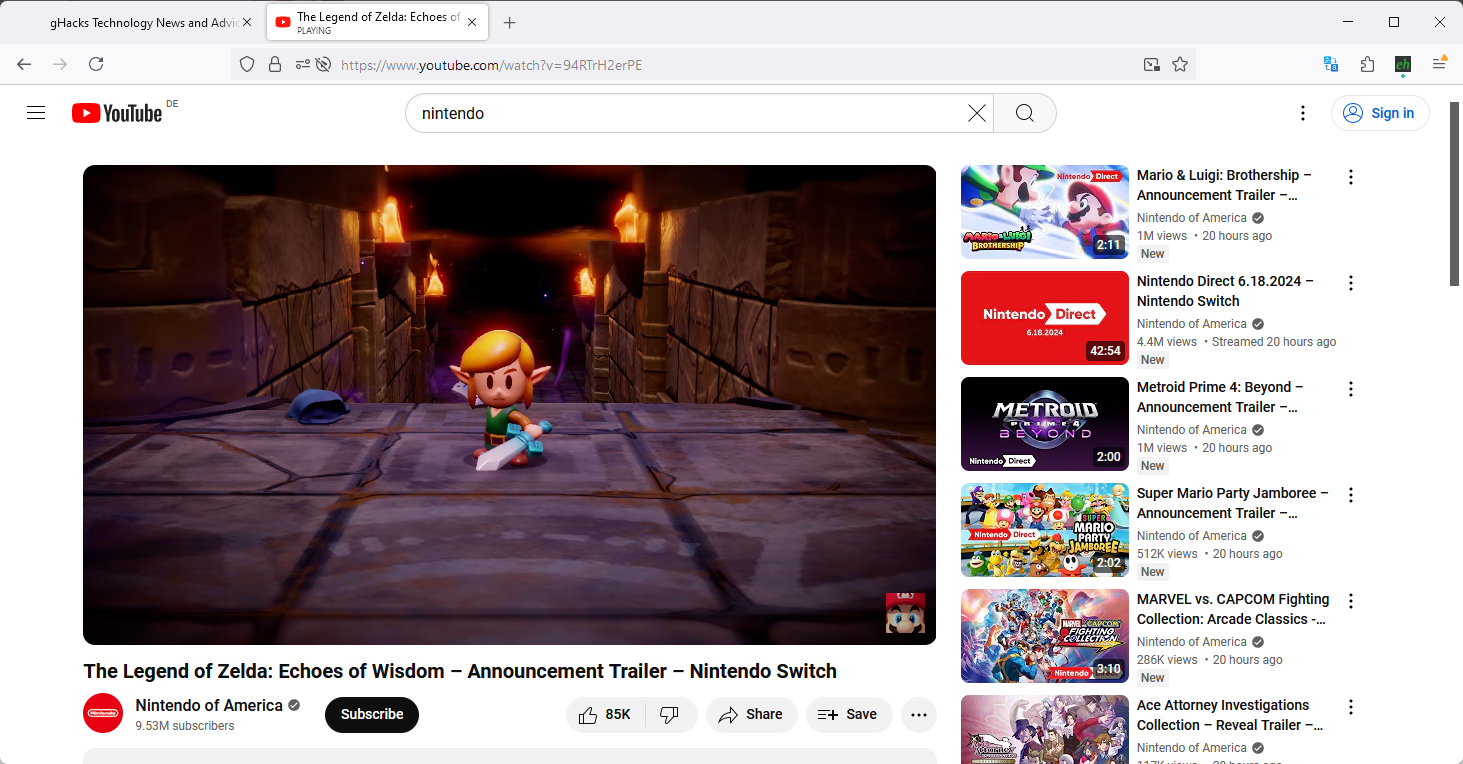Open options menu for Mario & Luigi video
The image size is (1463, 764).
pos(1351,177)
